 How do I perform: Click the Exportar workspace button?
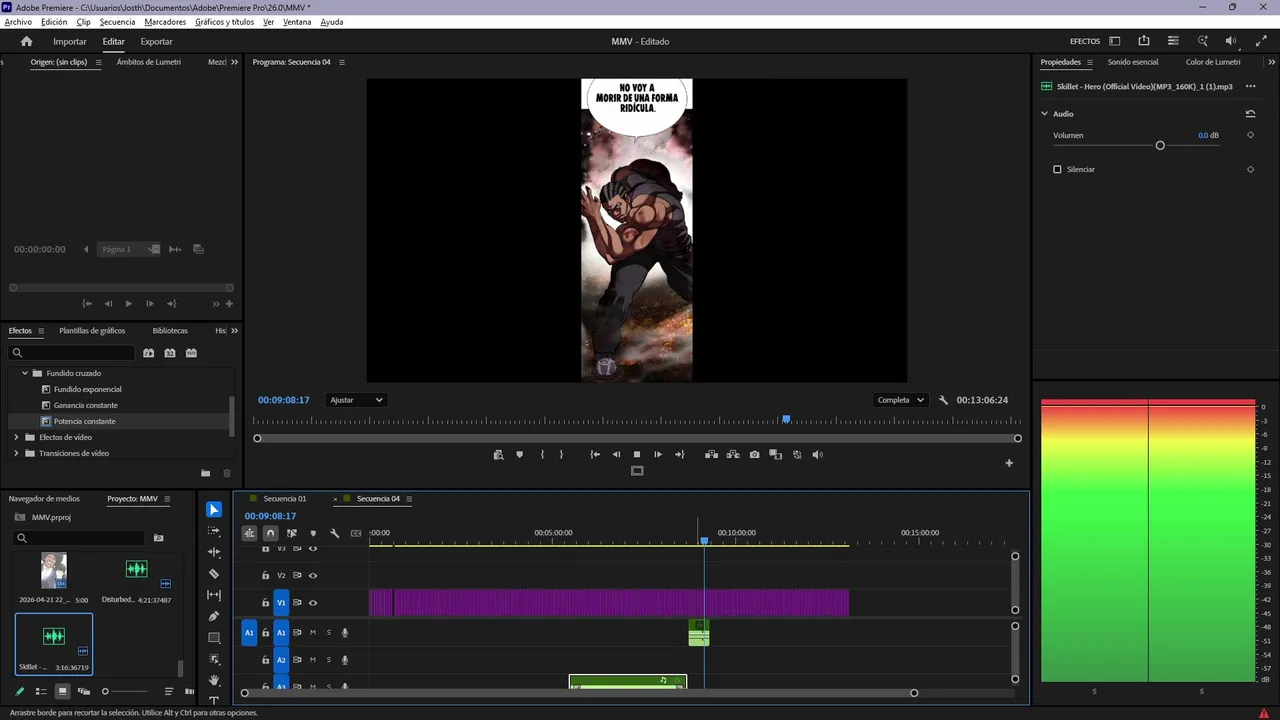(156, 42)
